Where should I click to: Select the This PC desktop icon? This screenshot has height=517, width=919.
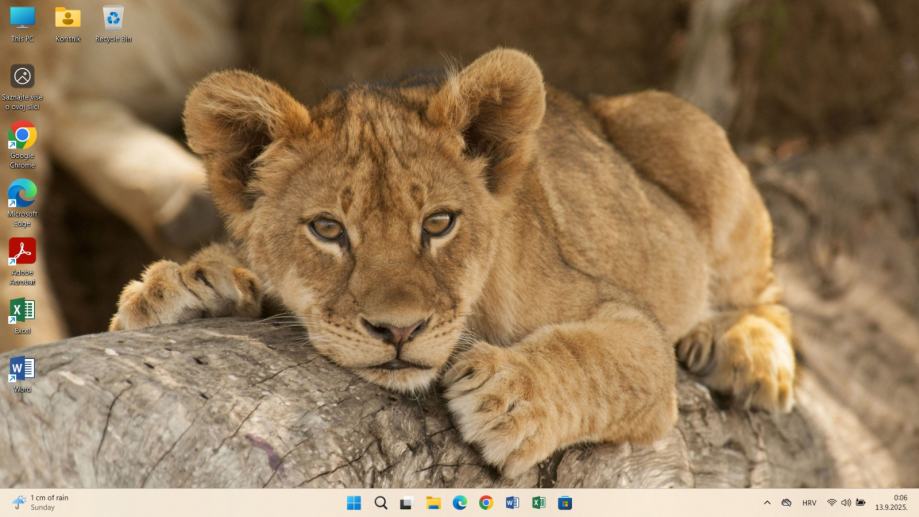coord(22,23)
